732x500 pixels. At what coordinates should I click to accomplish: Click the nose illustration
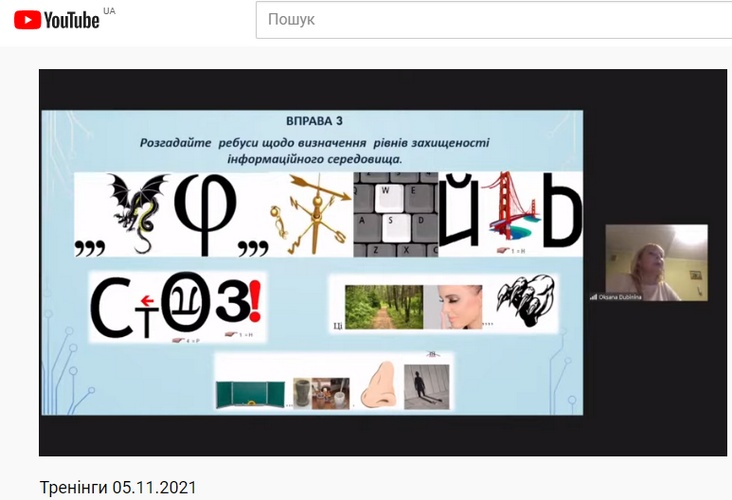(x=378, y=384)
